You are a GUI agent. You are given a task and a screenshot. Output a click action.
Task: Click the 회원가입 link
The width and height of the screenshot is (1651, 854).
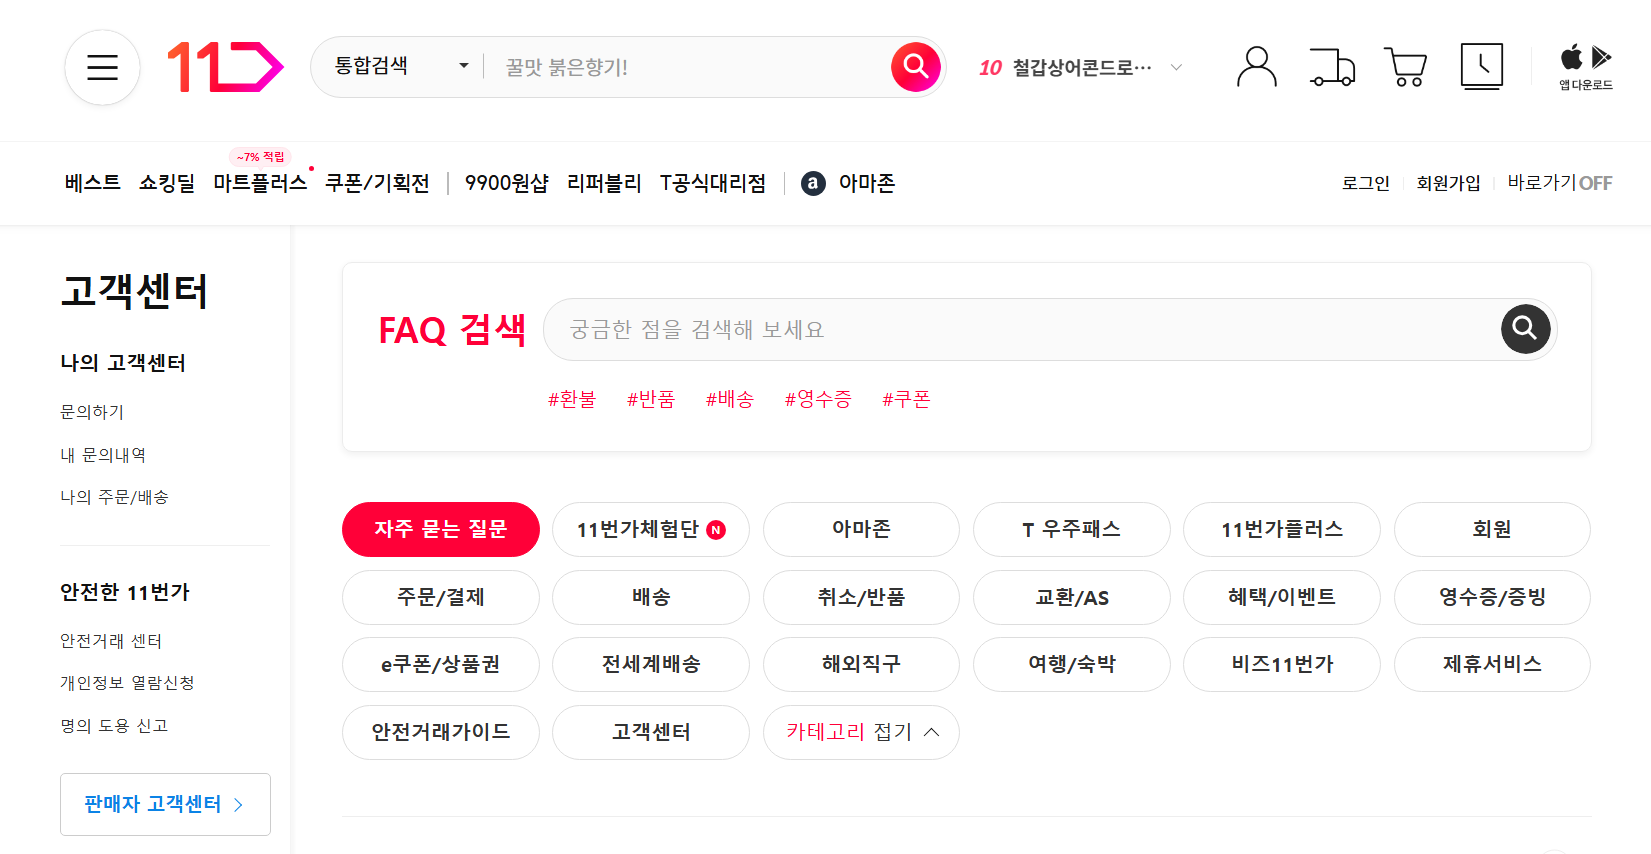(1448, 183)
